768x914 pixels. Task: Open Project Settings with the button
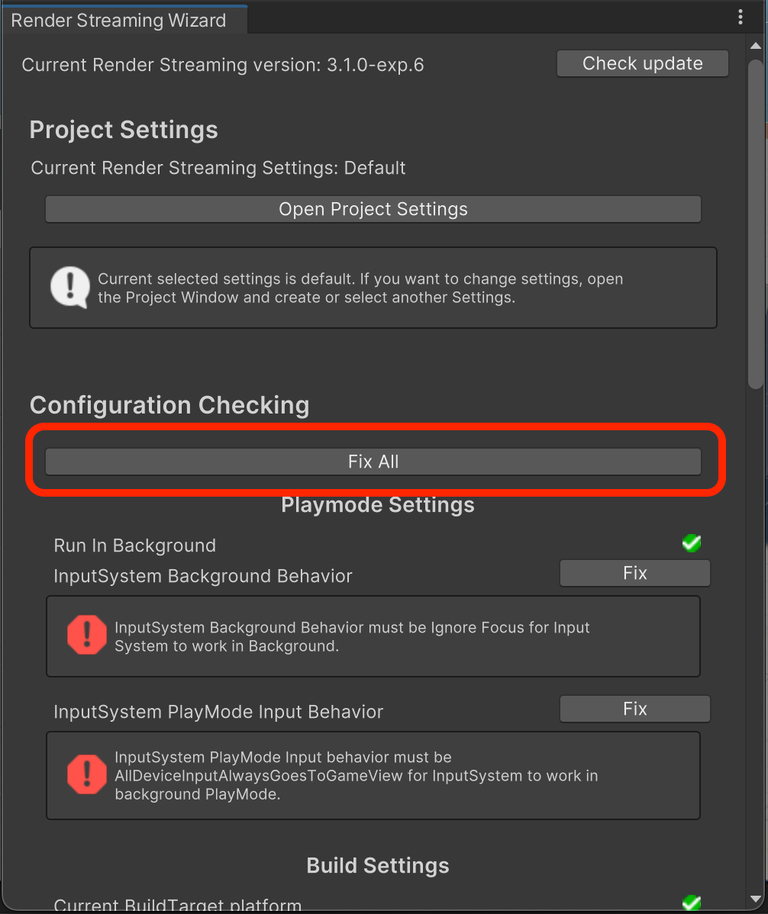(373, 209)
